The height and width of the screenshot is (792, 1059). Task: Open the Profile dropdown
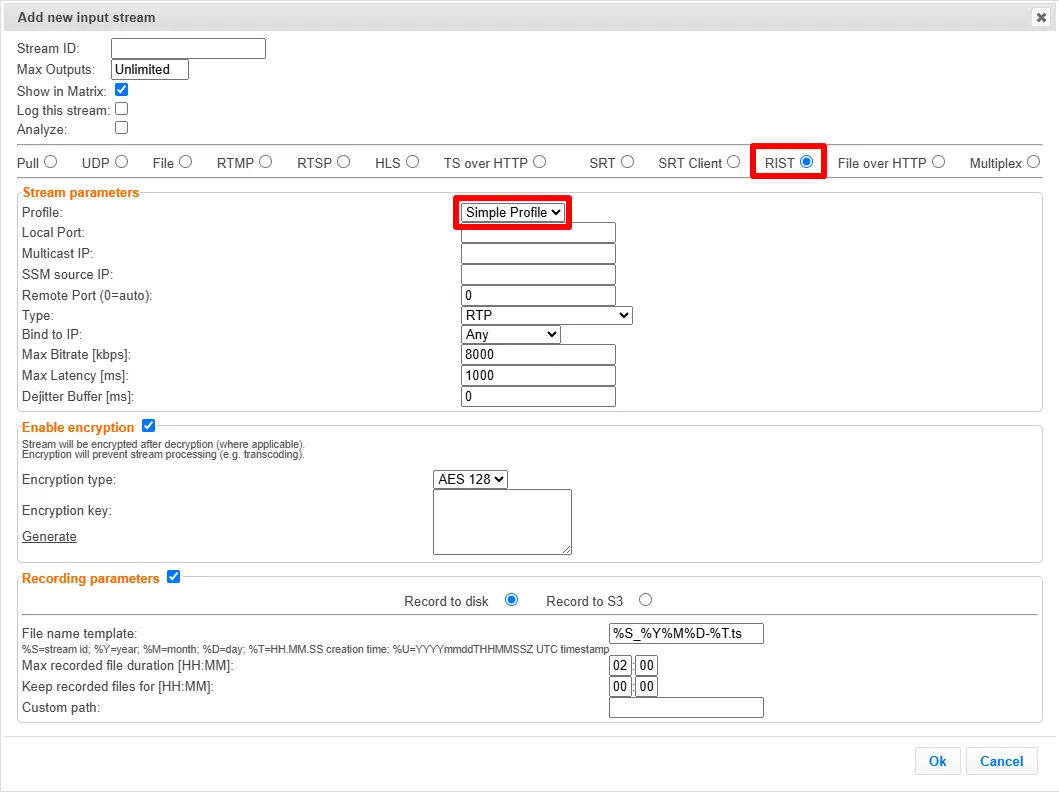point(513,212)
